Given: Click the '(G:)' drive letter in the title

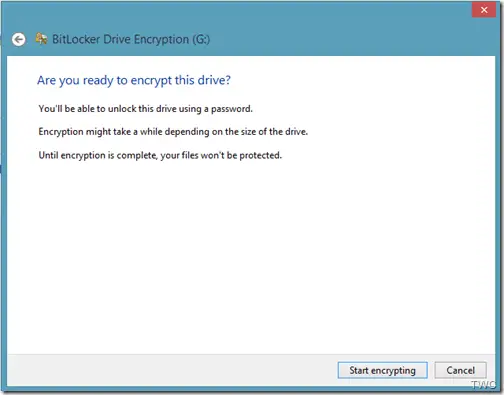Looking at the screenshot, I should click(201, 39).
